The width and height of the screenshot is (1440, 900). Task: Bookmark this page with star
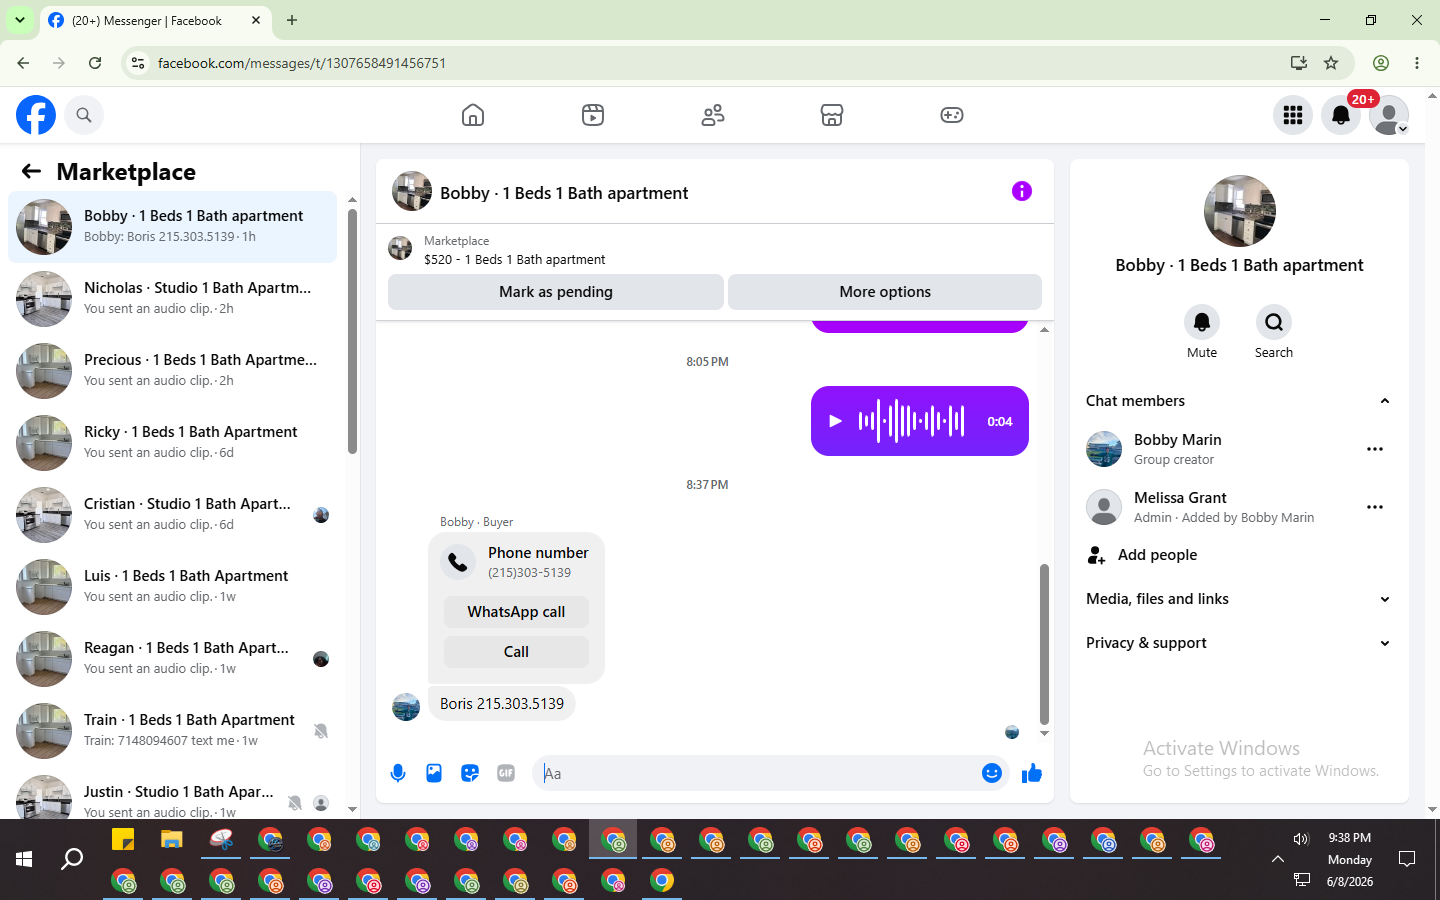coord(1331,63)
